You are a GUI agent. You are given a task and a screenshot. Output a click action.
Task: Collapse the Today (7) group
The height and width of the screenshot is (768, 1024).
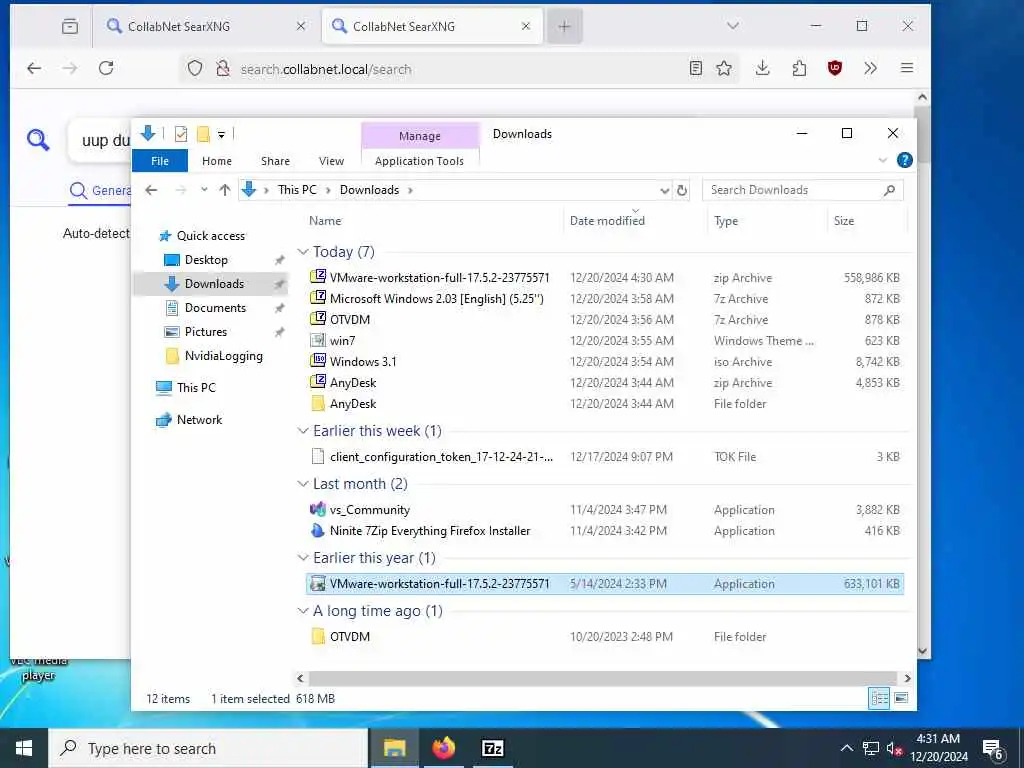pyautogui.click(x=302, y=252)
